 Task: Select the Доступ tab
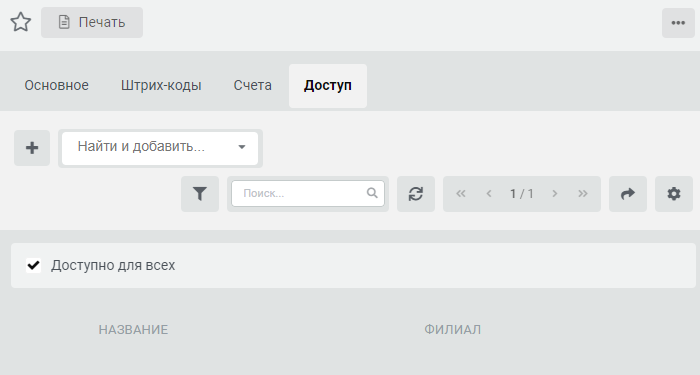pyautogui.click(x=328, y=86)
